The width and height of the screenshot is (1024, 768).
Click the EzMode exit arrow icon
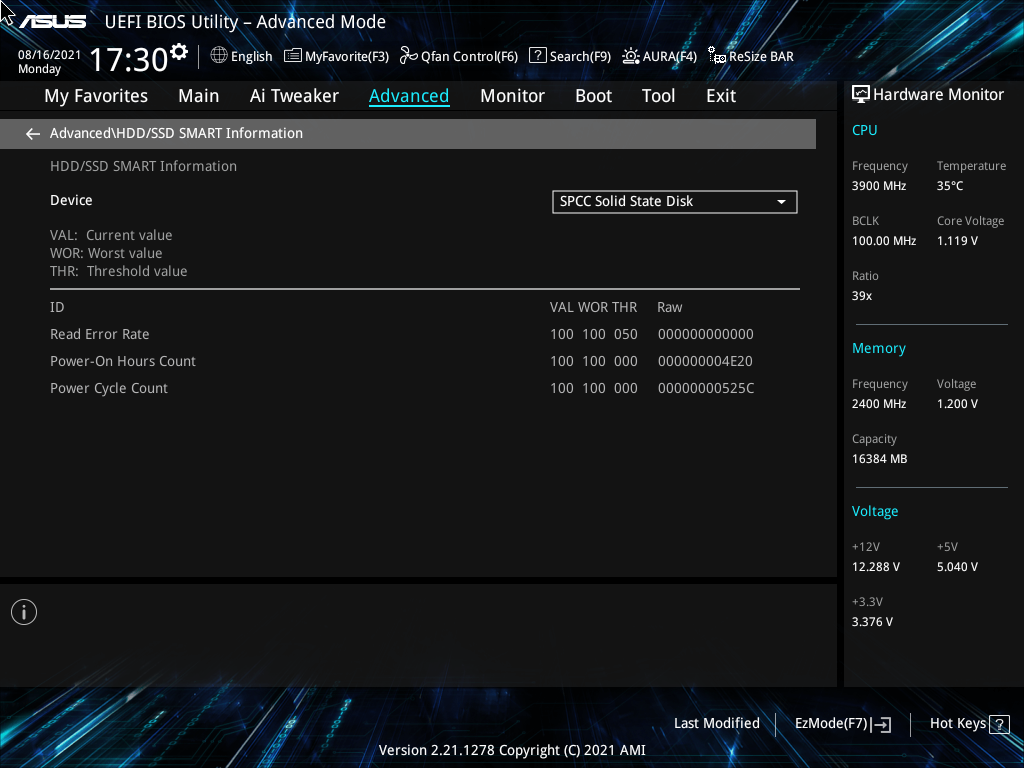pyautogui.click(x=882, y=724)
